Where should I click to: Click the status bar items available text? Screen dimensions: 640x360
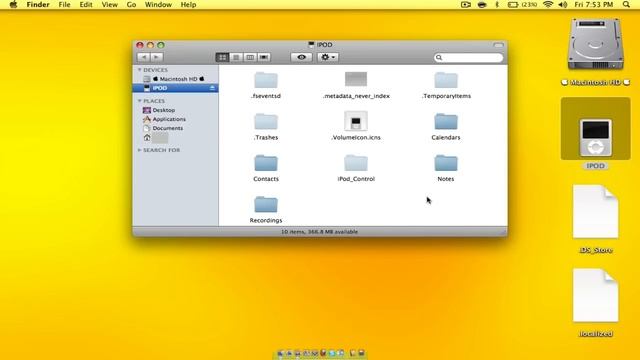(x=320, y=232)
